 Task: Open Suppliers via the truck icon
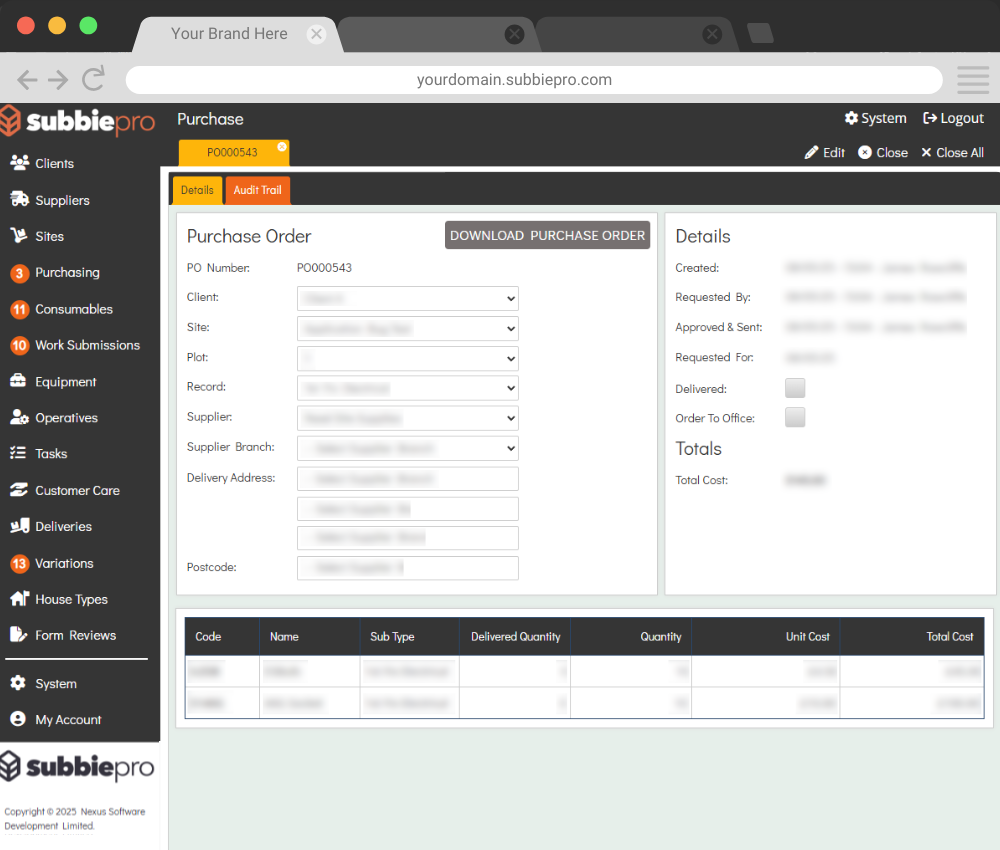coord(19,200)
